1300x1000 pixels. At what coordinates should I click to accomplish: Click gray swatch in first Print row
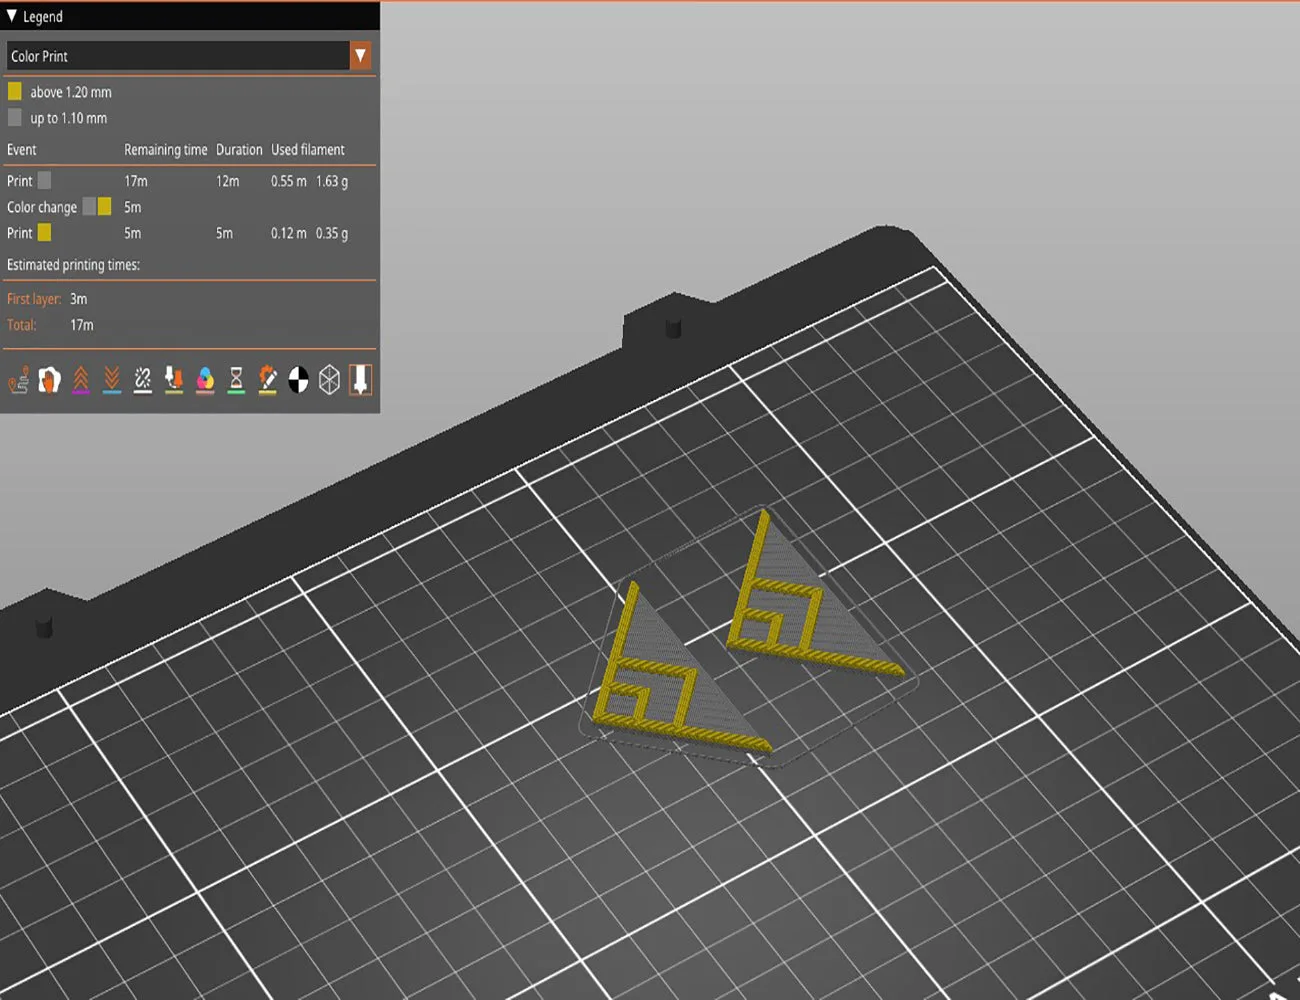(x=44, y=180)
